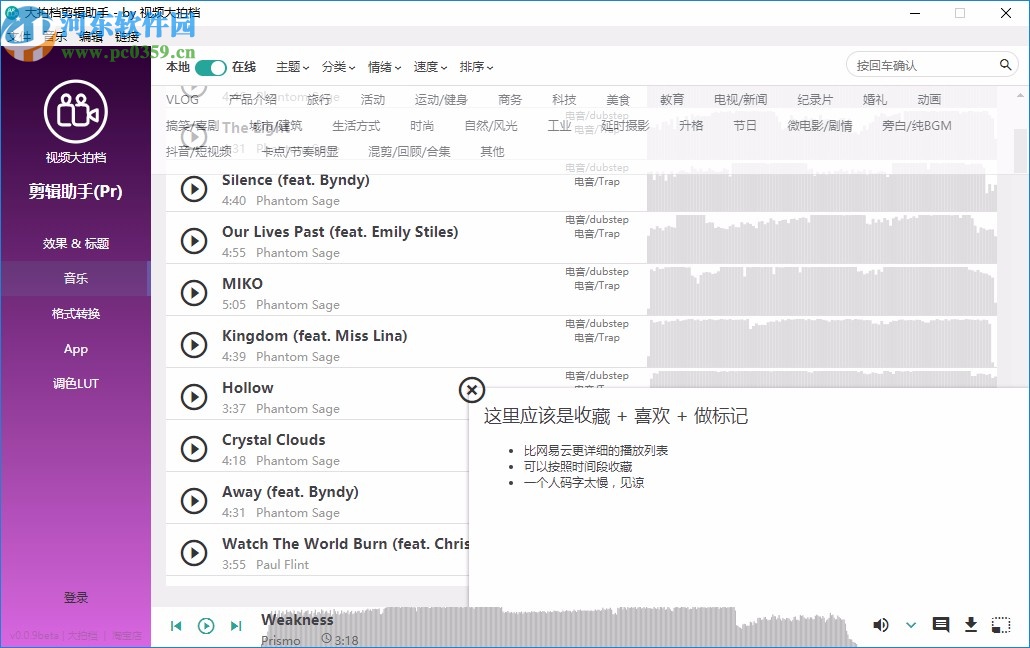Select the Kingdom (feat. Miss Lina) title

[315, 336]
